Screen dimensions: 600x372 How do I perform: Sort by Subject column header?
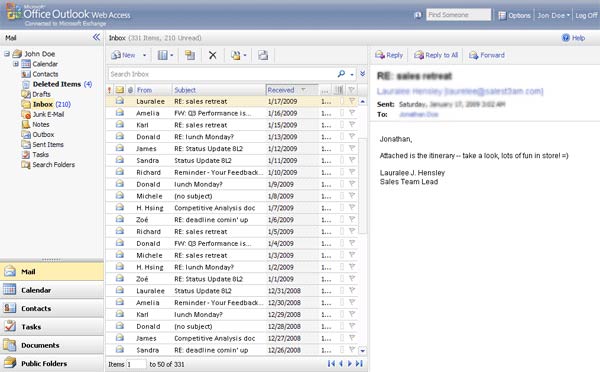click(x=219, y=90)
